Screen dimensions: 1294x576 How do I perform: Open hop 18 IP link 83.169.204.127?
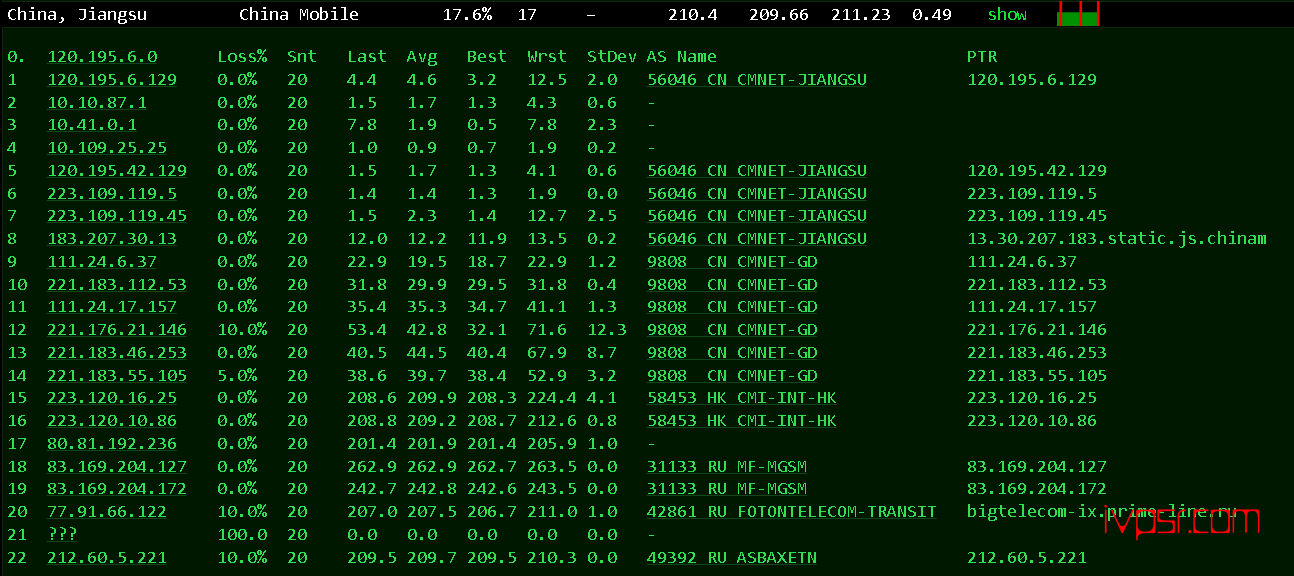117,467
